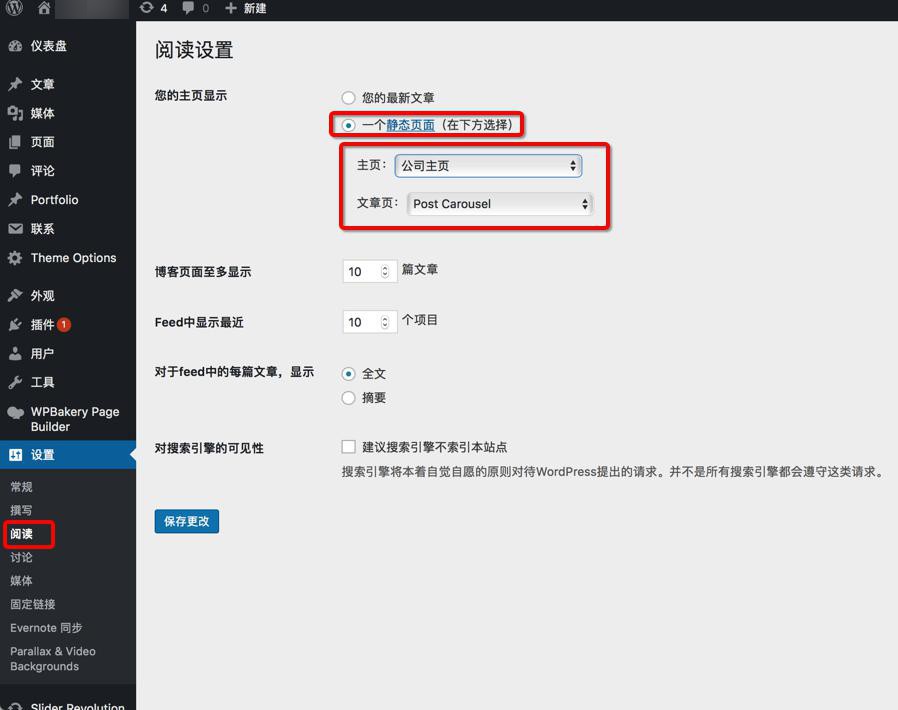Open 阅读 settings submenu
The image size is (898, 710).
(21, 534)
